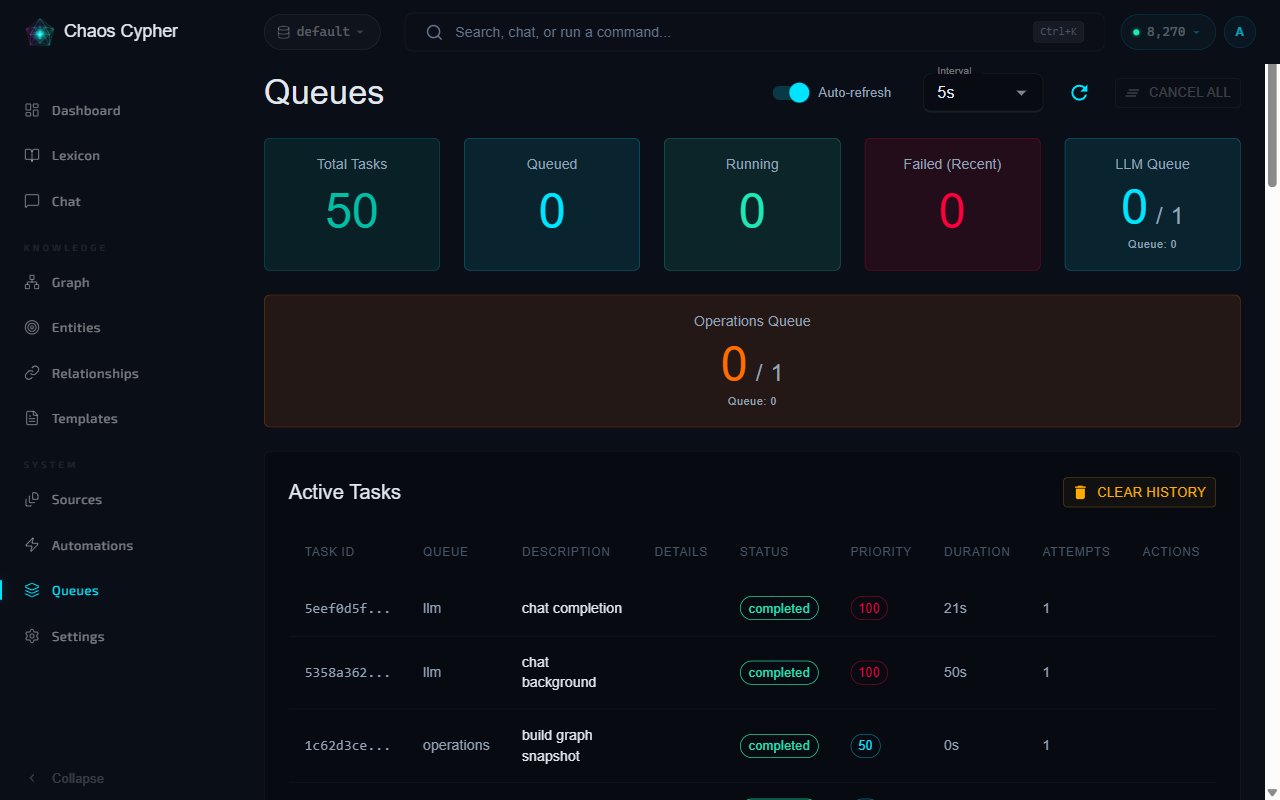Click the CANCEL ALL button
The width and height of the screenshot is (1280, 800).
1178,93
